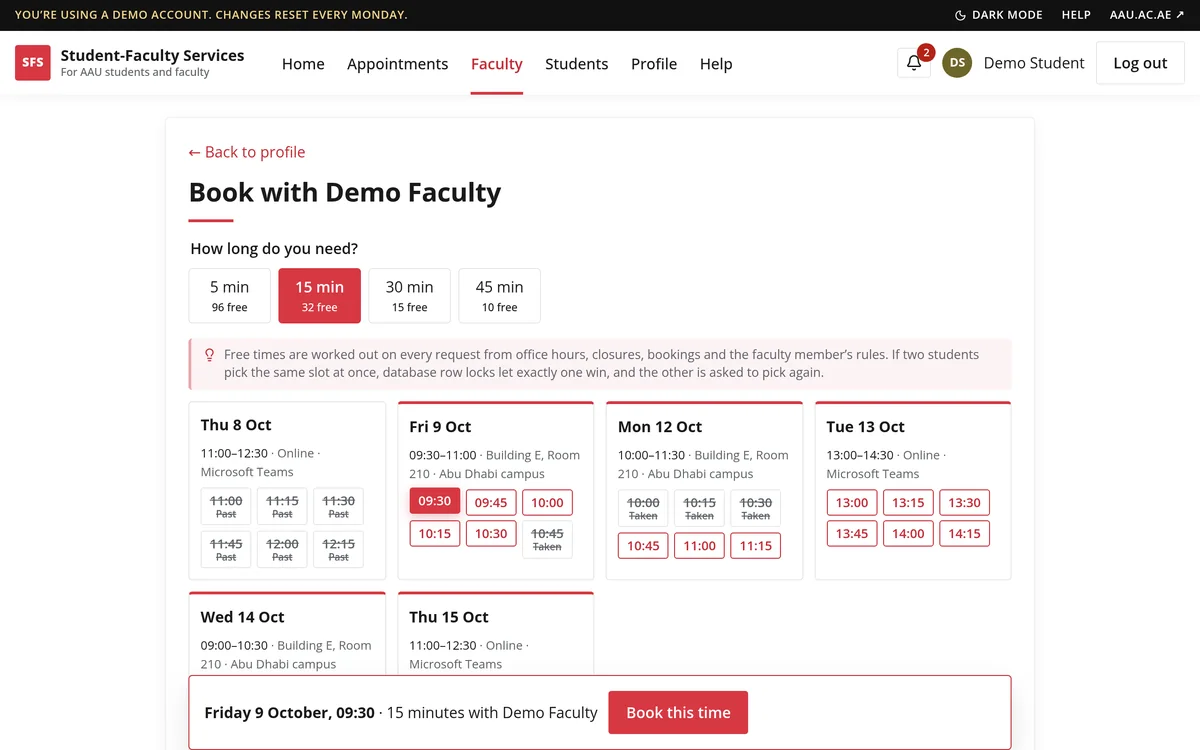Click the past 12:00 slot on Thu 8 Oct
Screen dimensions: 1200x750
(282, 549)
